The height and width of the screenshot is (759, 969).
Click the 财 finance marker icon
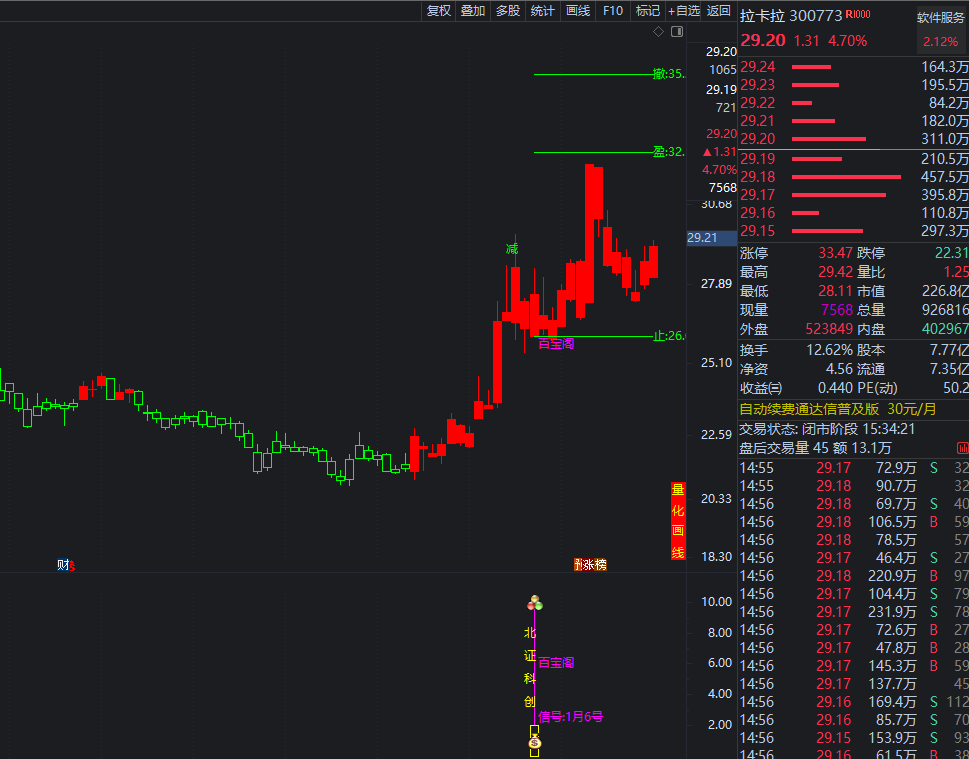tap(66, 565)
